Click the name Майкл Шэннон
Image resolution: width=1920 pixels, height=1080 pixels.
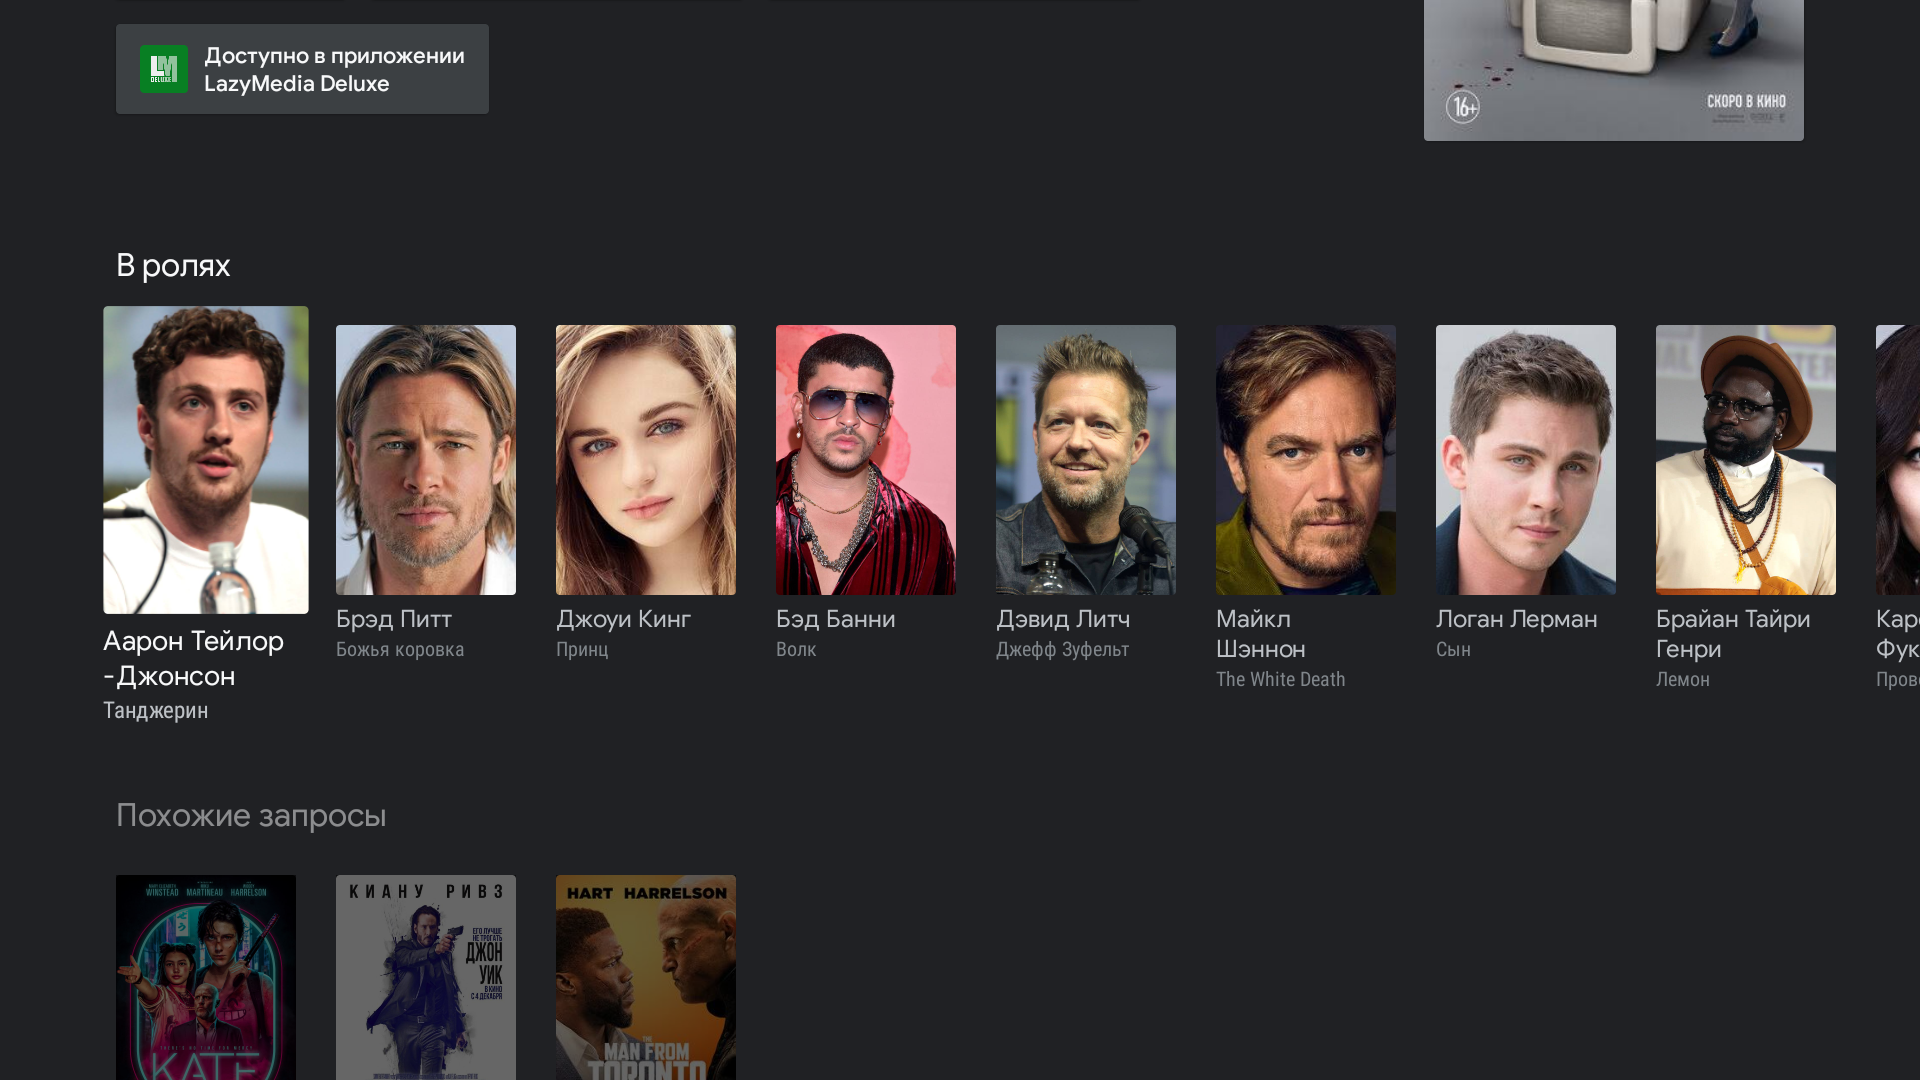[1261, 634]
